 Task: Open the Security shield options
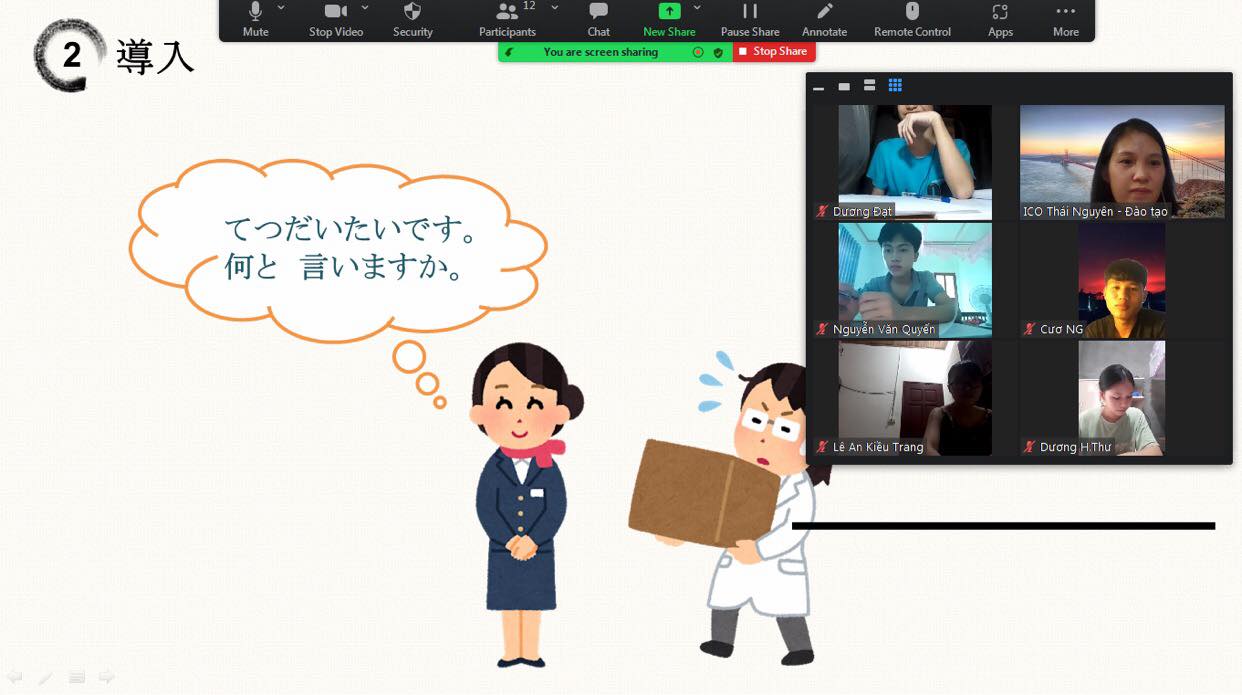point(412,19)
